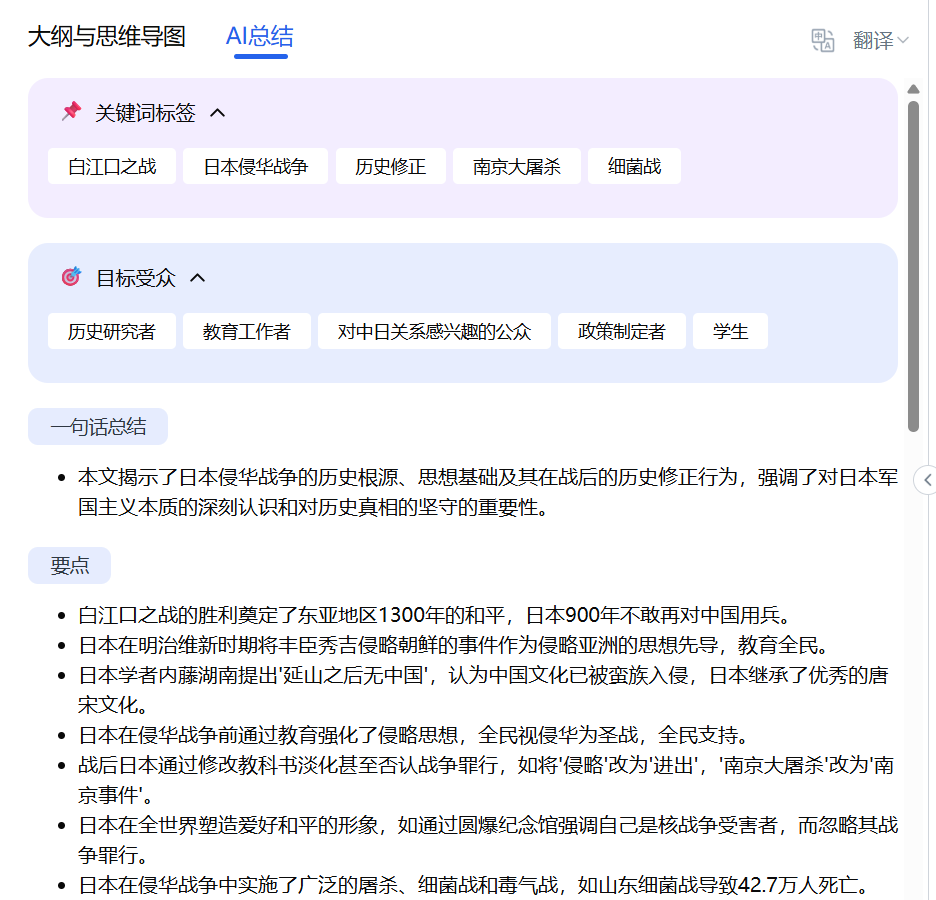Click the translation (中/A) icon
The width and height of the screenshot is (936, 900).
[x=820, y=40]
